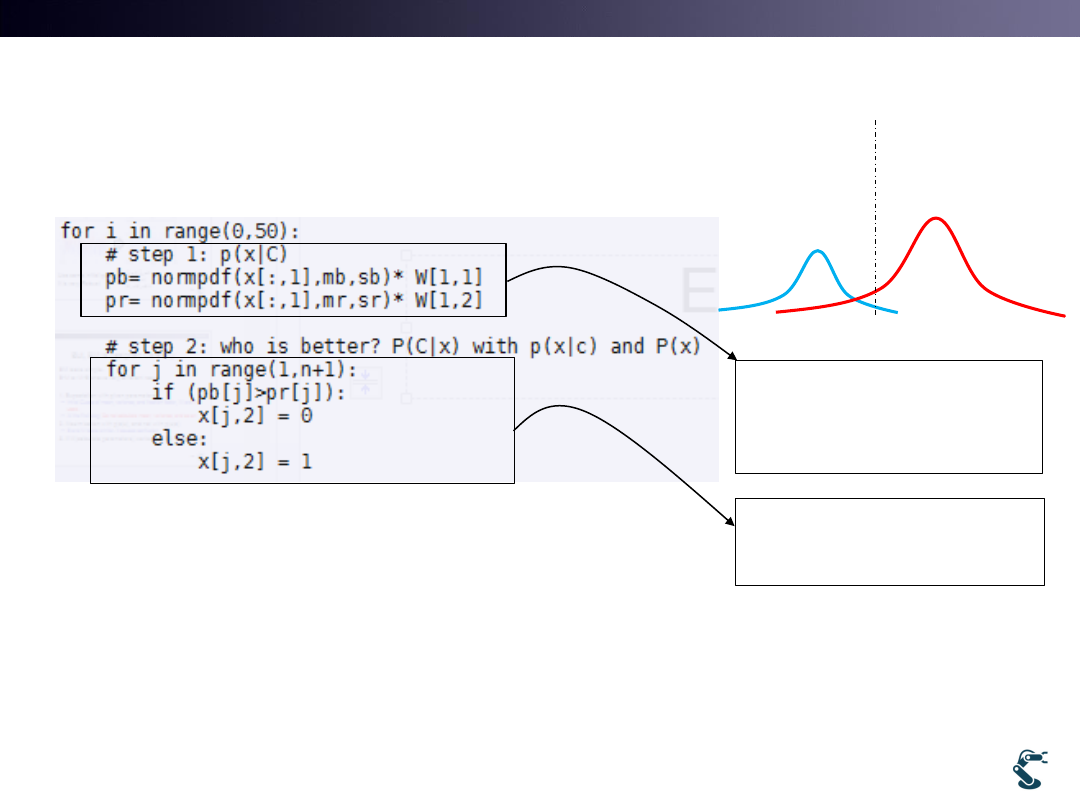This screenshot has height=810, width=1080.
Task: Select the lower empty text box
Action: coord(889,541)
